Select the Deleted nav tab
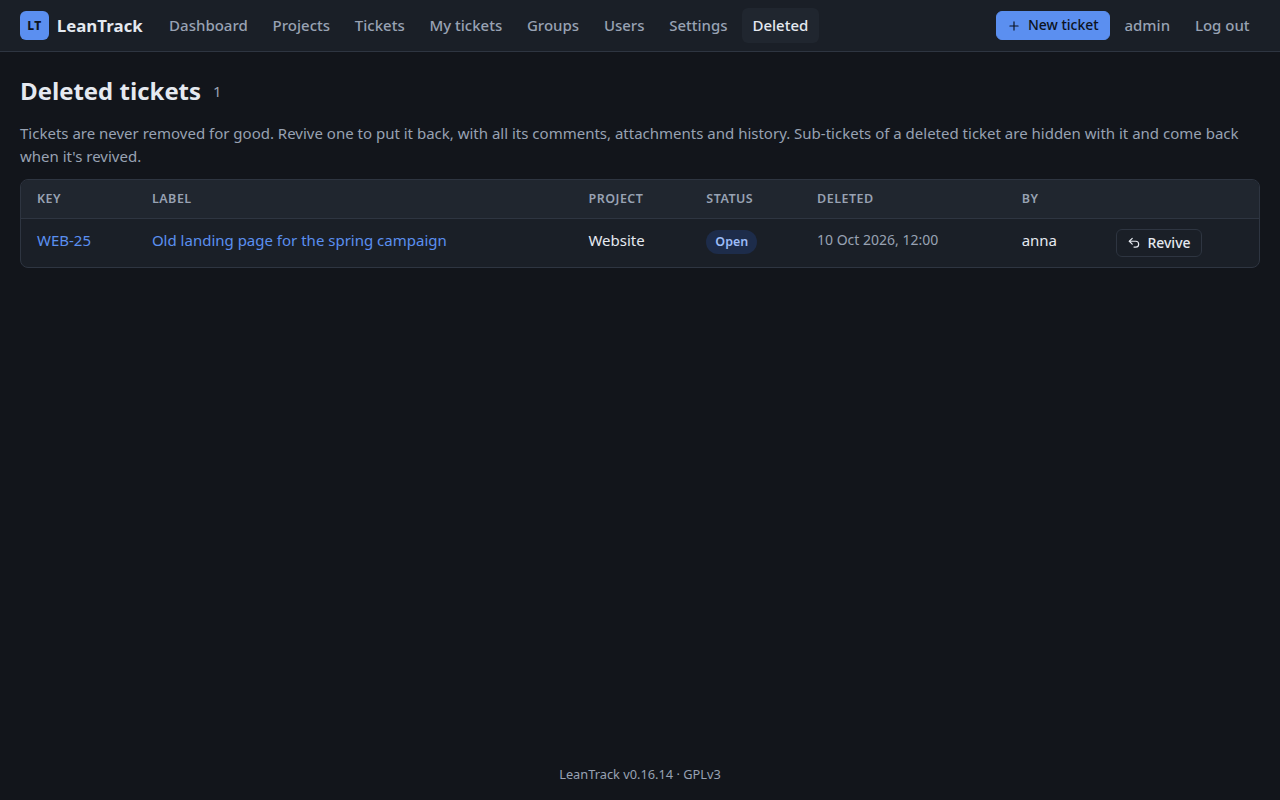Image resolution: width=1280 pixels, height=800 pixels. click(780, 26)
